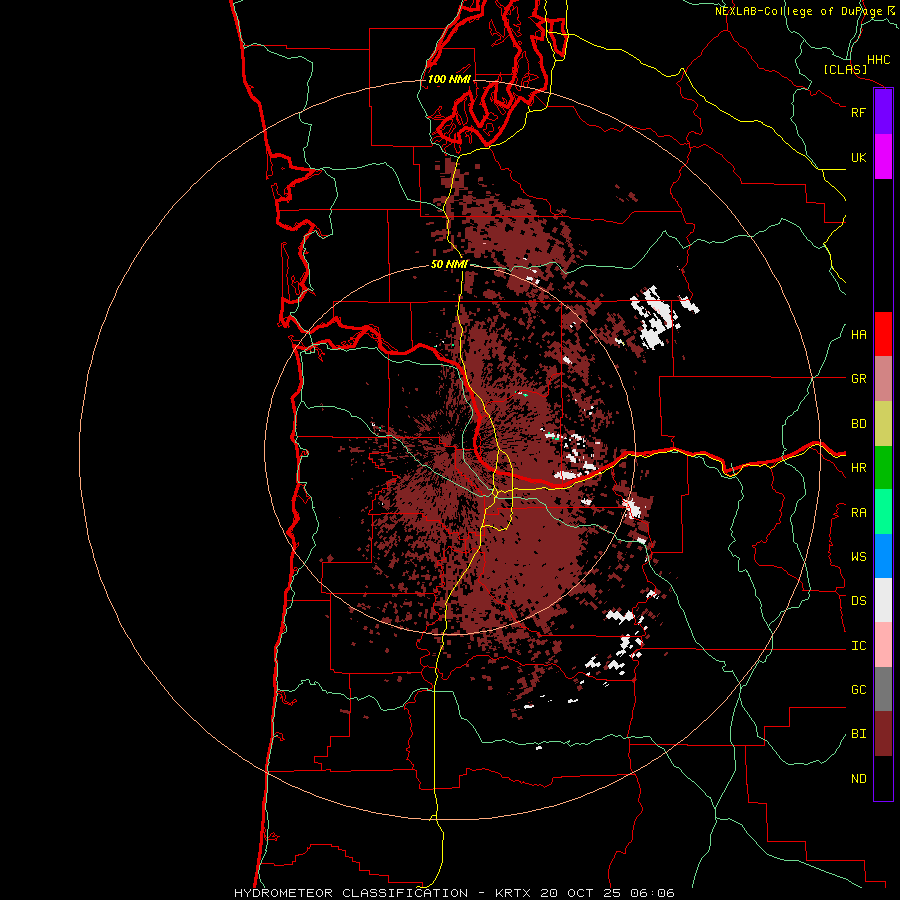
Task: Click the 50 NMI range ring label
Action: [x=449, y=264]
